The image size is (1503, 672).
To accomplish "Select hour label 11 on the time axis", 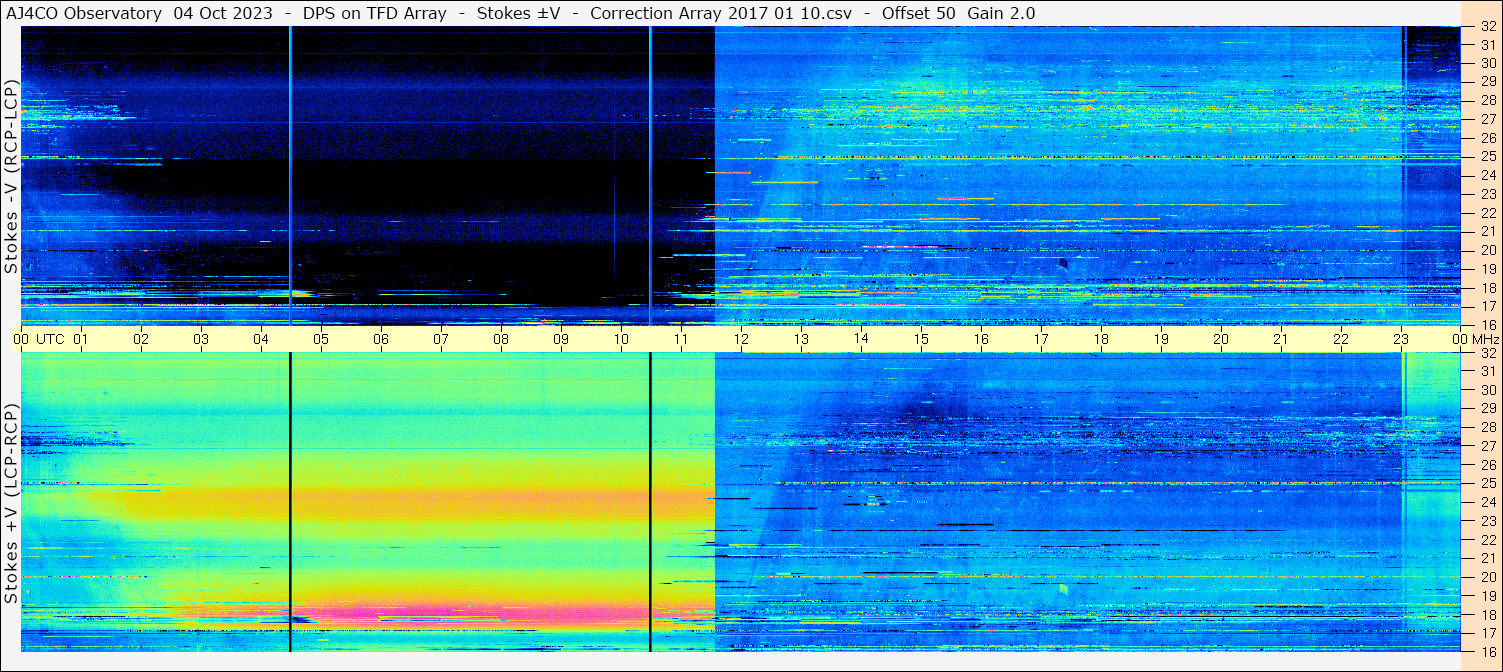I will (681, 339).
